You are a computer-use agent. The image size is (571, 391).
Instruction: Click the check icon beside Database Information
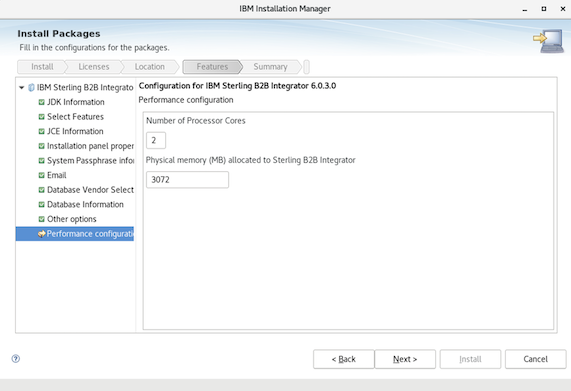coord(42,204)
